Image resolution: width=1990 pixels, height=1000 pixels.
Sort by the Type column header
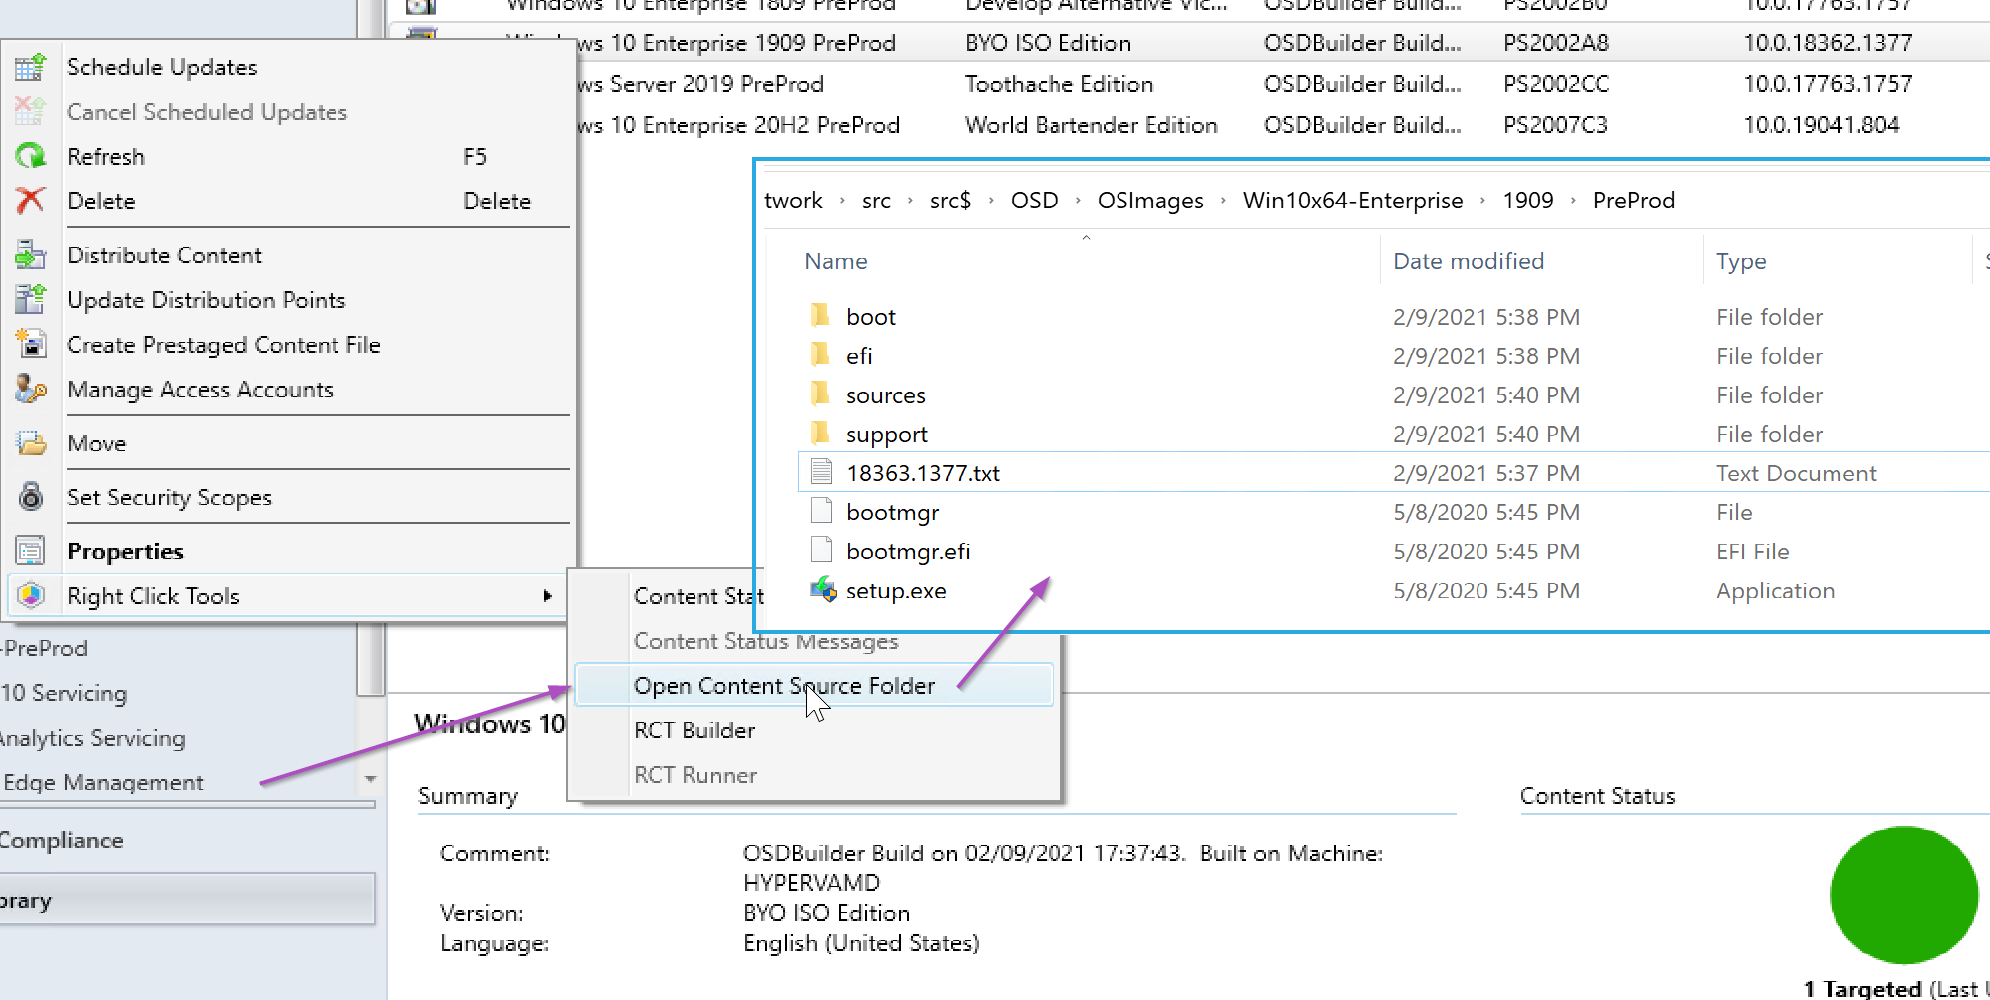(x=1741, y=261)
